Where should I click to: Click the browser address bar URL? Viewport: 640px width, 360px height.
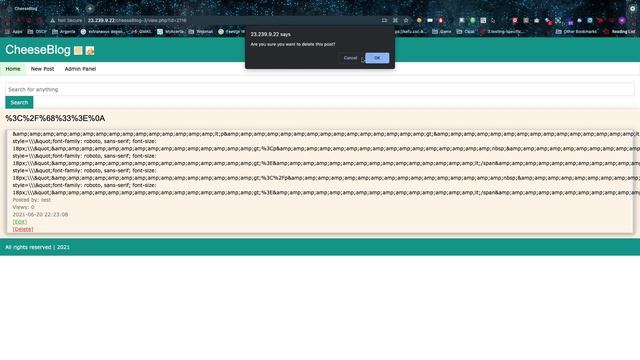pyautogui.click(x=137, y=20)
